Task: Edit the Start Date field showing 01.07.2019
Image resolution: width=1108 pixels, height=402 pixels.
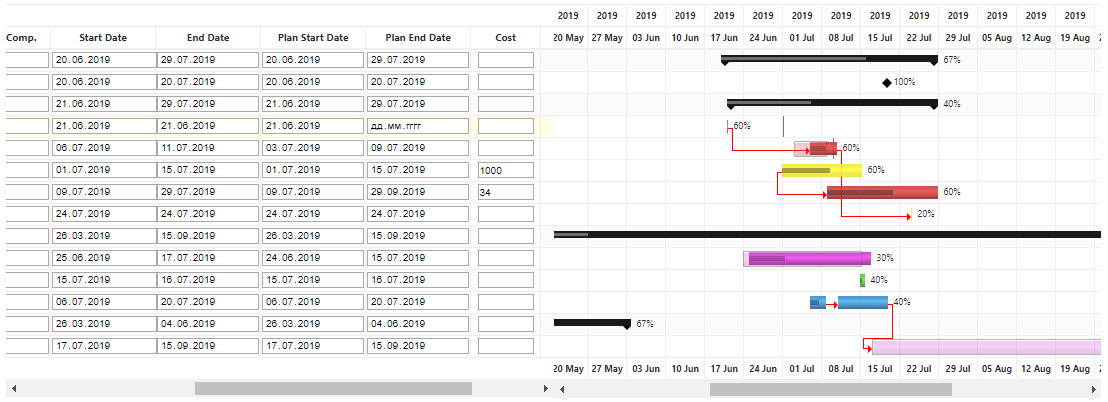Action: pyautogui.click(x=103, y=170)
